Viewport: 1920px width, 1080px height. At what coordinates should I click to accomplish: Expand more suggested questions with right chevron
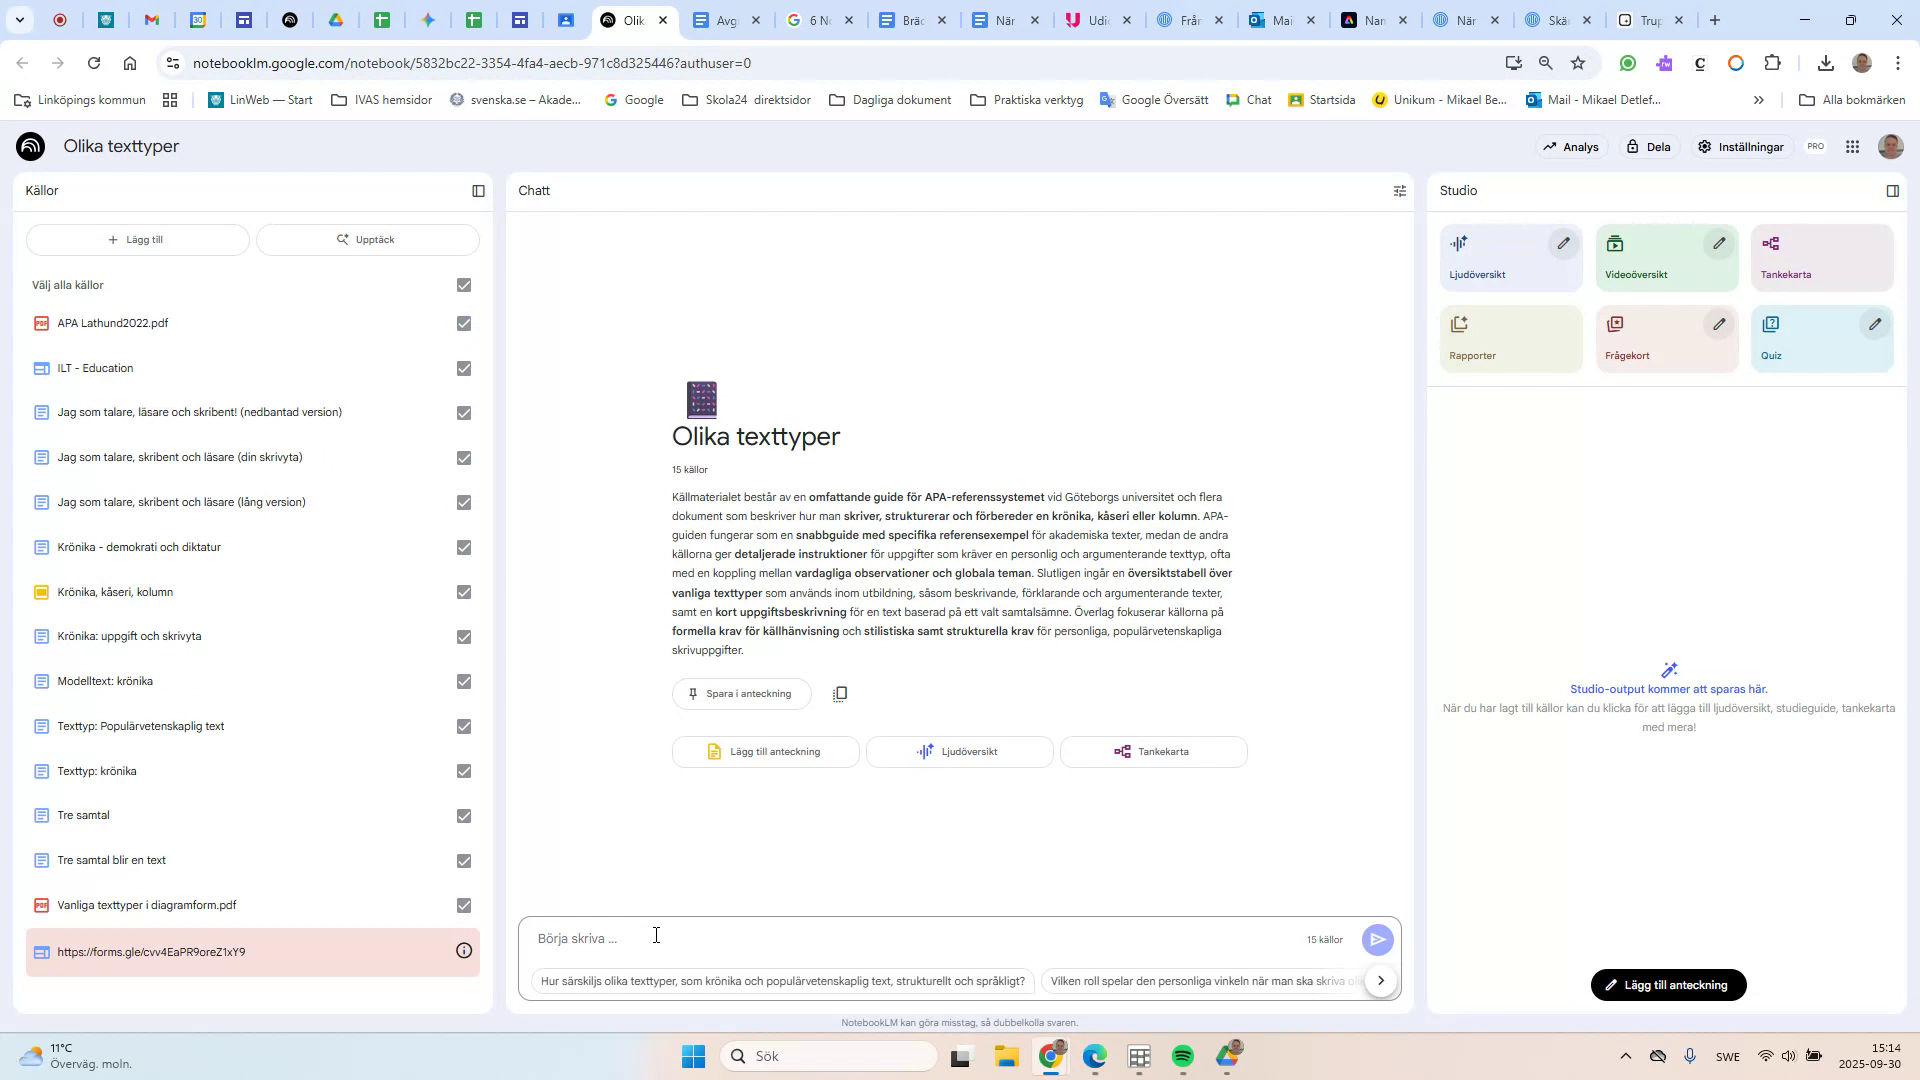point(1381,980)
